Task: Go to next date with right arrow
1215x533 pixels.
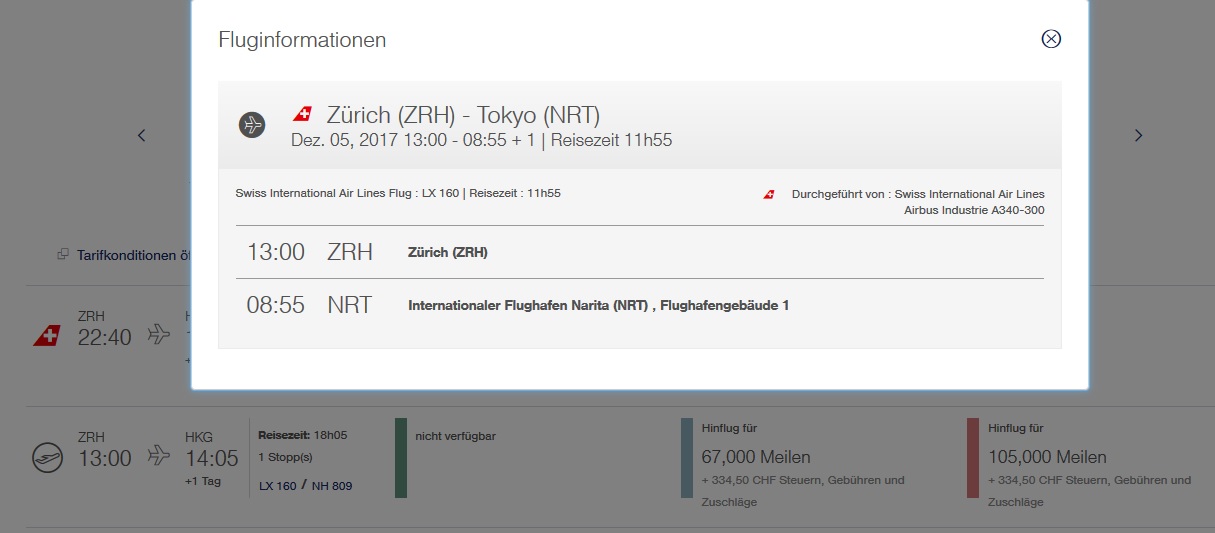Action: point(1138,135)
